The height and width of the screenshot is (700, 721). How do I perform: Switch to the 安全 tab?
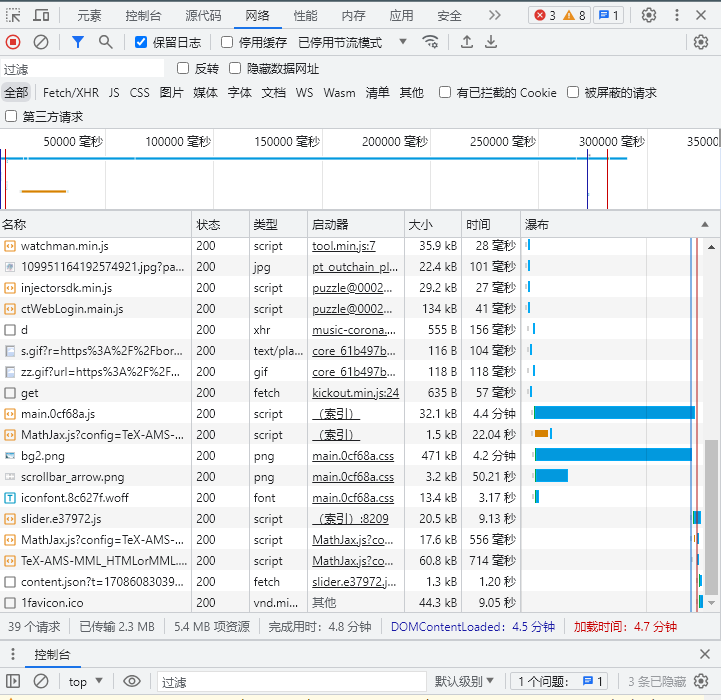[449, 16]
